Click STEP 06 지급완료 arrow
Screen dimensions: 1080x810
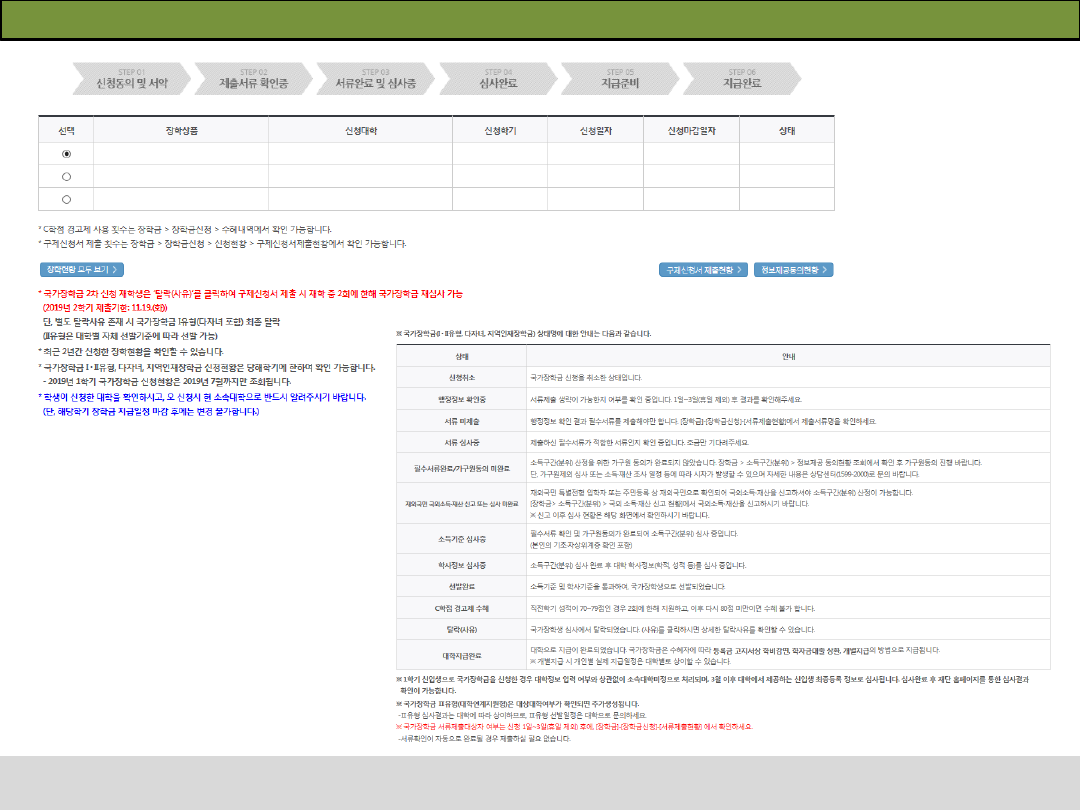pyautogui.click(x=742, y=79)
